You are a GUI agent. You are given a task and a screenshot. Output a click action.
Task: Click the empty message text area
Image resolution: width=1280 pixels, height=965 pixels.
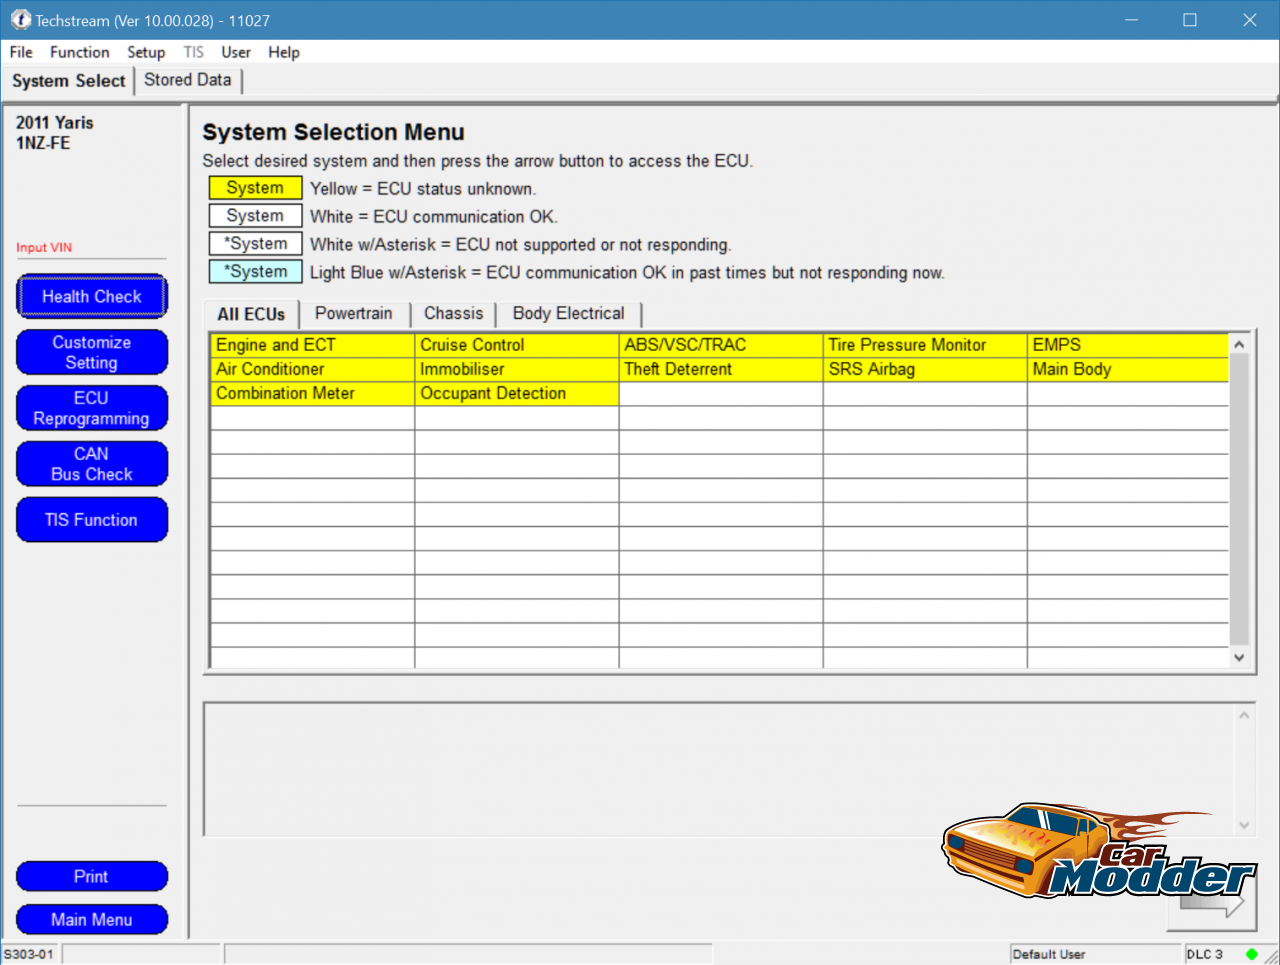tap(719, 769)
